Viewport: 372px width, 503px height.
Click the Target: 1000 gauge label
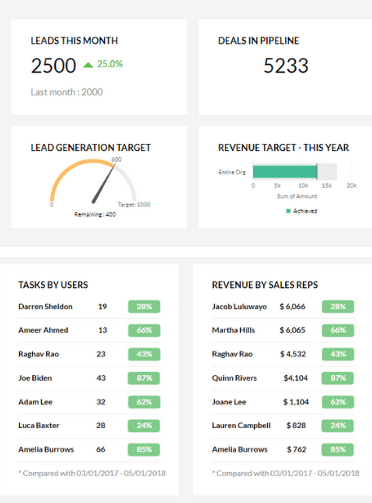coord(134,204)
